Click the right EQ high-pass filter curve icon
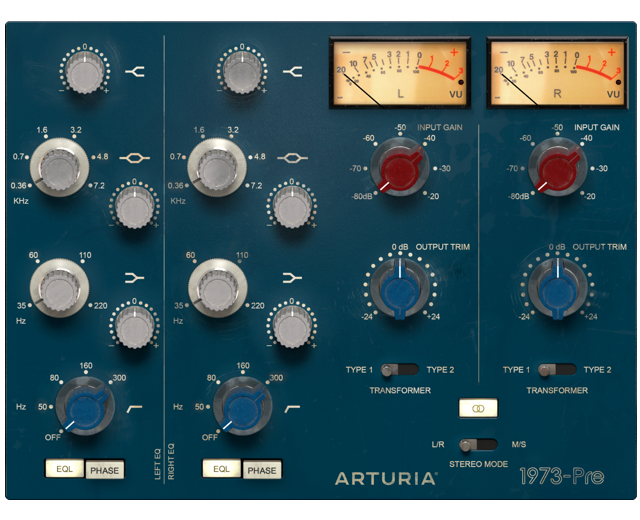 (x=292, y=408)
